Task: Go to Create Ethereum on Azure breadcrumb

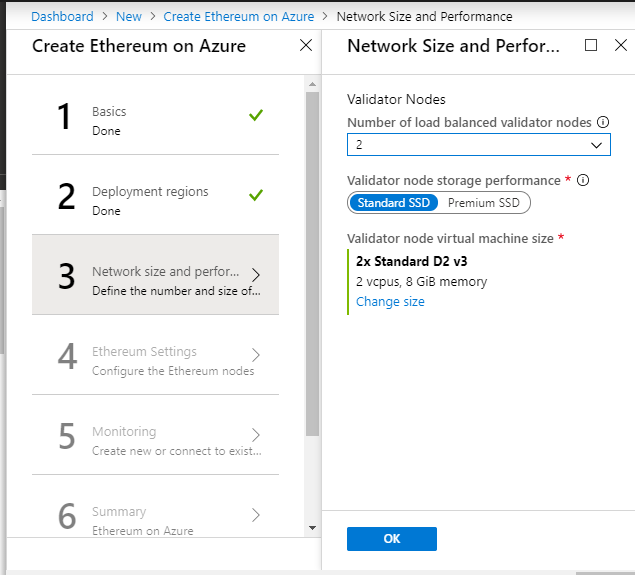Action: pos(239,17)
